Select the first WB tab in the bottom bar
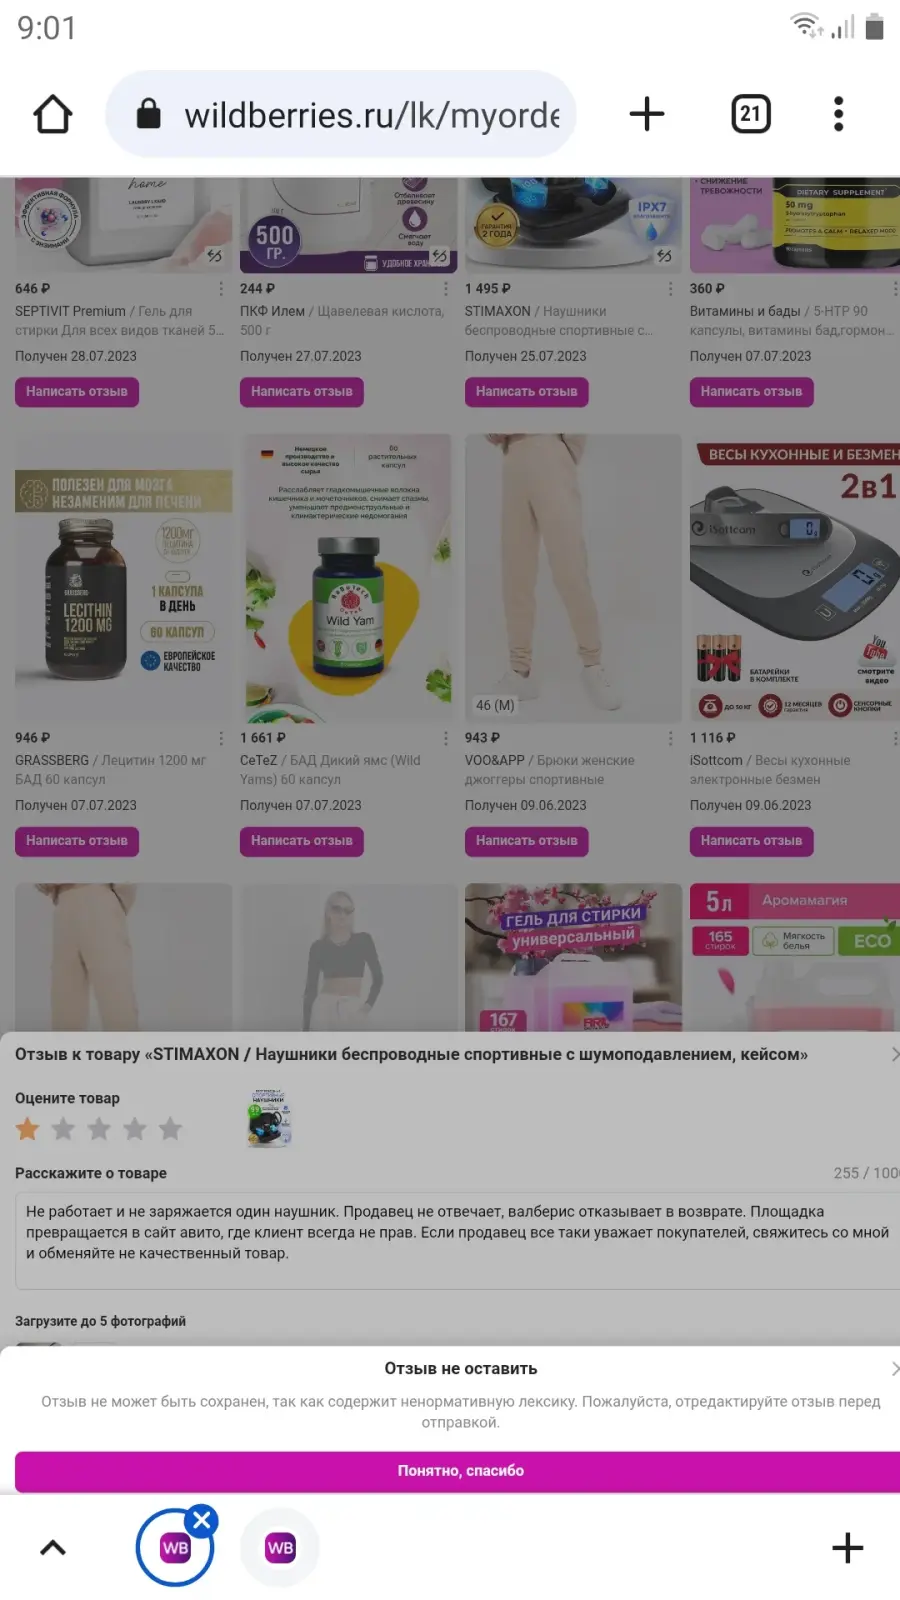 [174, 1549]
